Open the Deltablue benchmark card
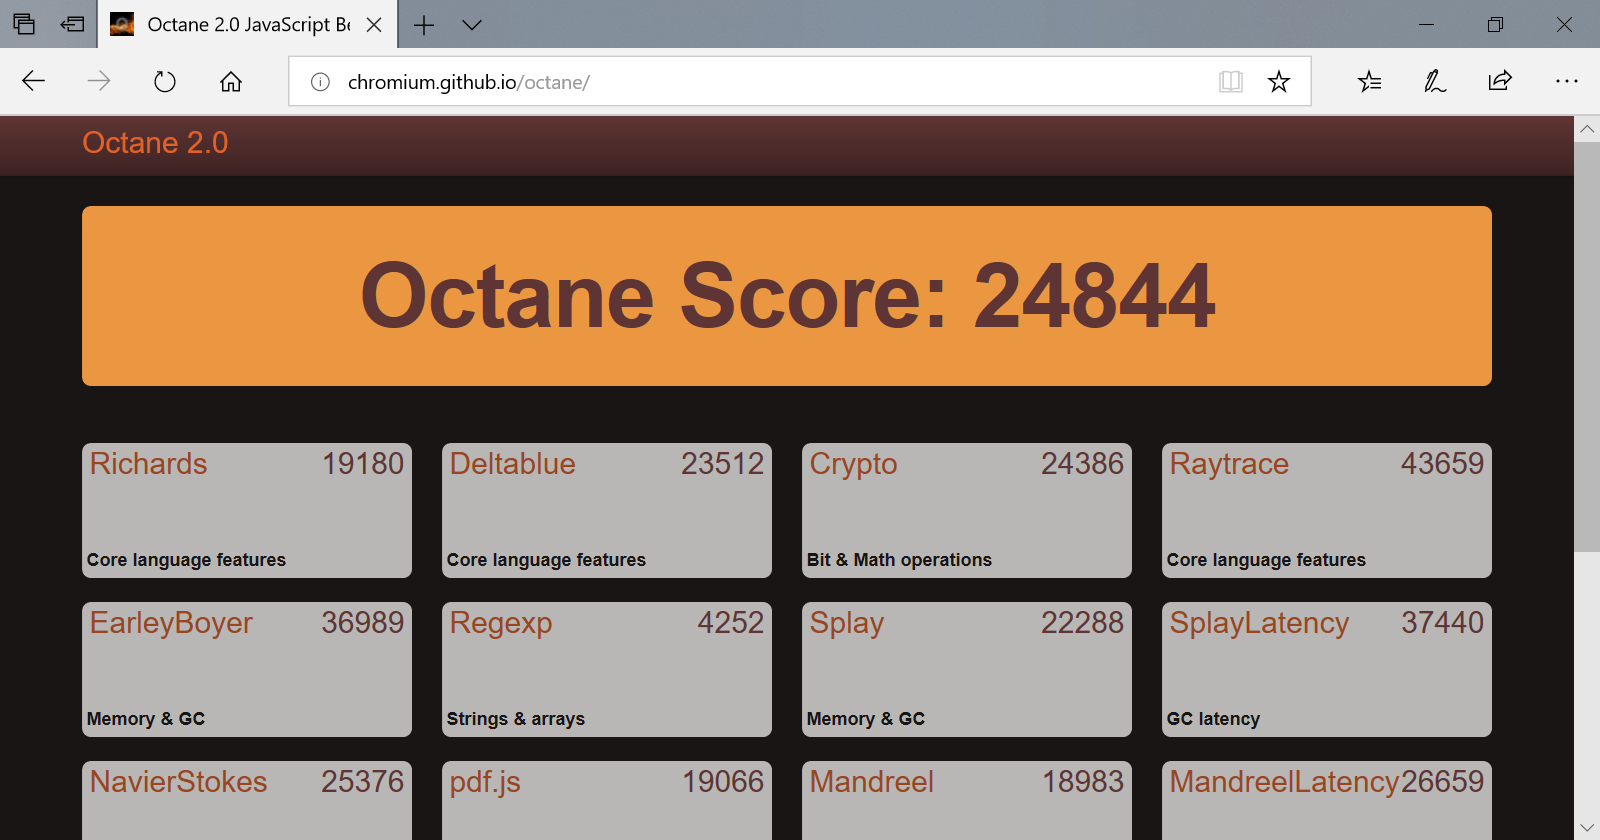 [x=607, y=510]
